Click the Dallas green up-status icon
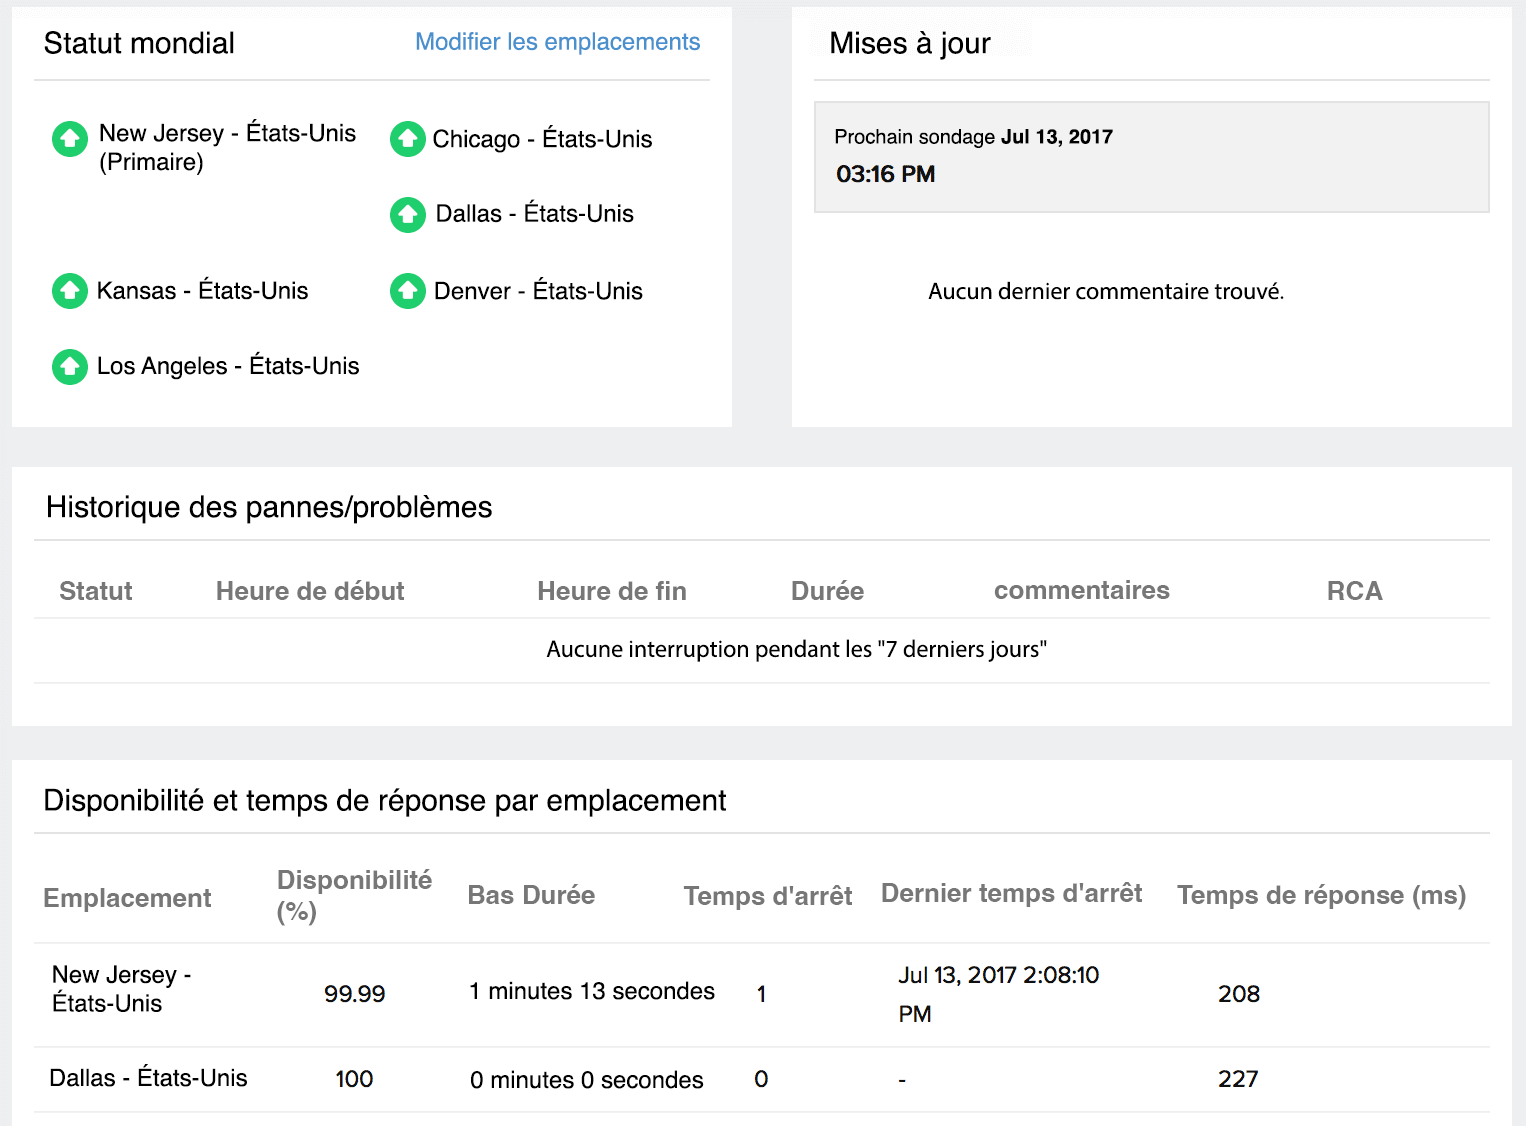Screen dimensions: 1526x1126 coord(407,214)
